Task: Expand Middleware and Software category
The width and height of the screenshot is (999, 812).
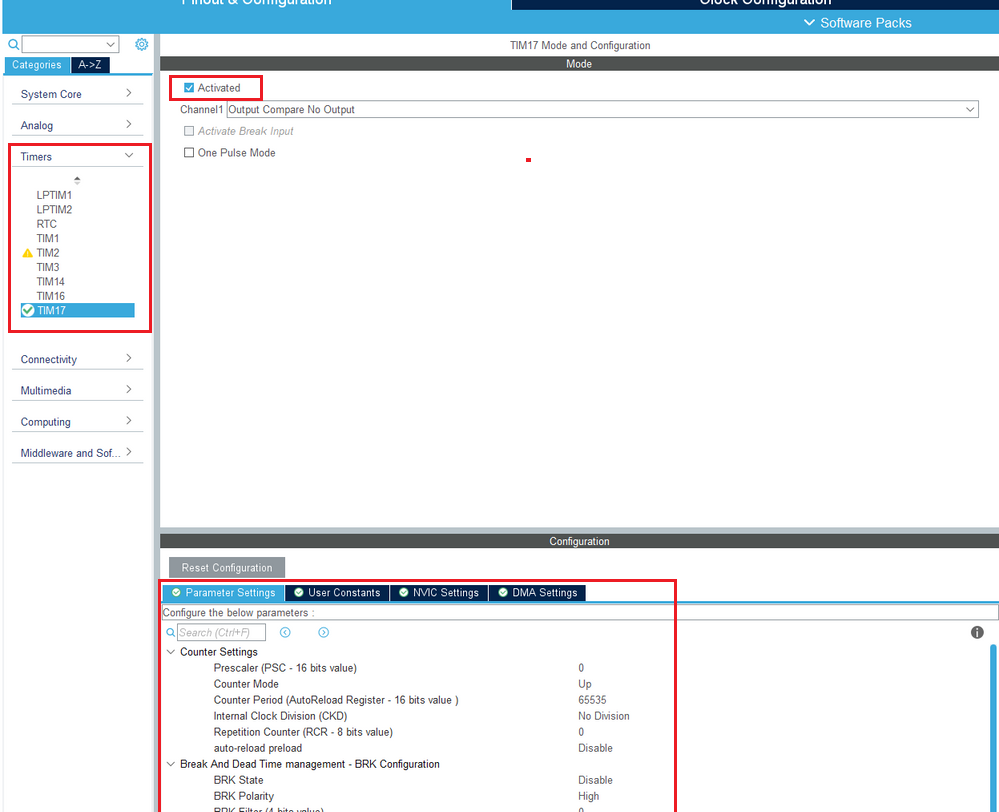Action: 77,453
